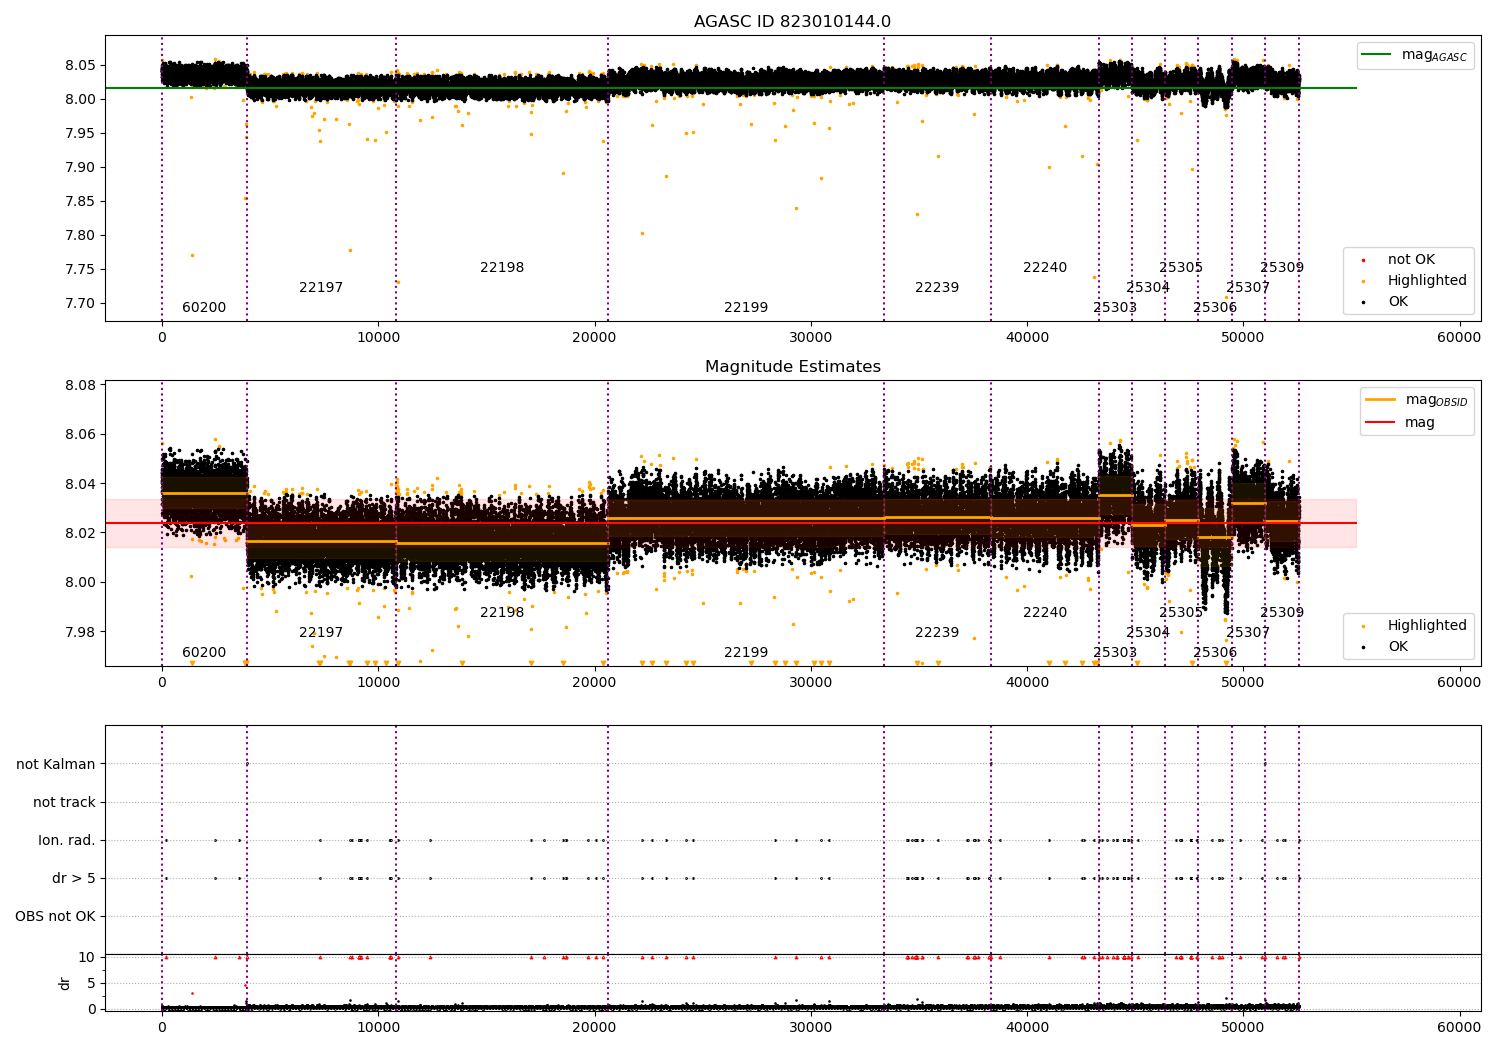Click obsid 25304 in Magnitude Estimates plot
Viewport: 1500px width, 1050px height.
[x=1148, y=633]
